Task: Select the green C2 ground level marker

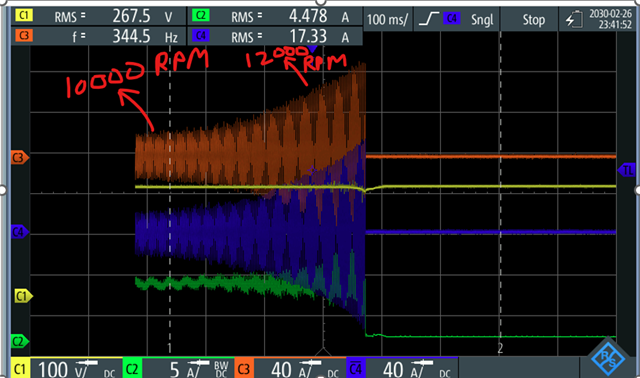Action: click(x=20, y=341)
